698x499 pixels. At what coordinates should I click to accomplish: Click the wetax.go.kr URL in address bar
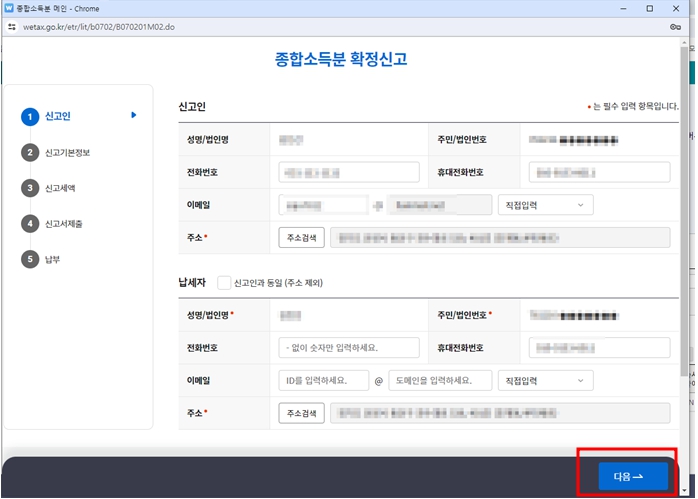pos(99,27)
